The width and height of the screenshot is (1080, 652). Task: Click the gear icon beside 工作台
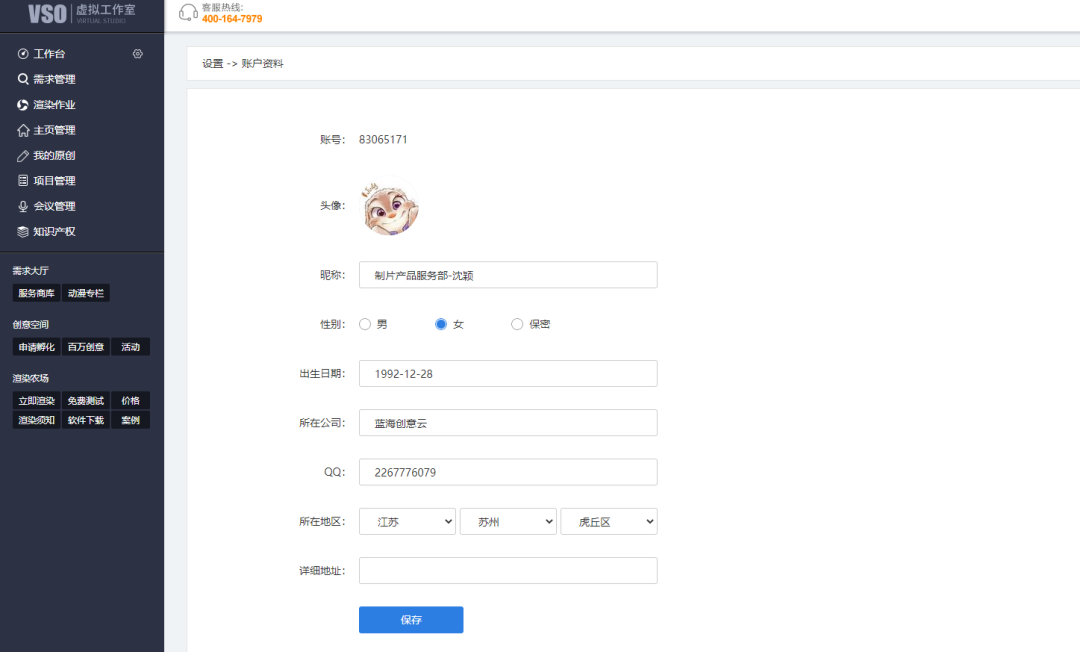(138, 54)
